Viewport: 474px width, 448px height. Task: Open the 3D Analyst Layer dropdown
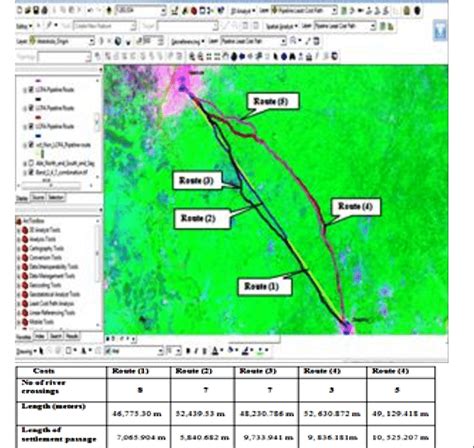(334, 11)
